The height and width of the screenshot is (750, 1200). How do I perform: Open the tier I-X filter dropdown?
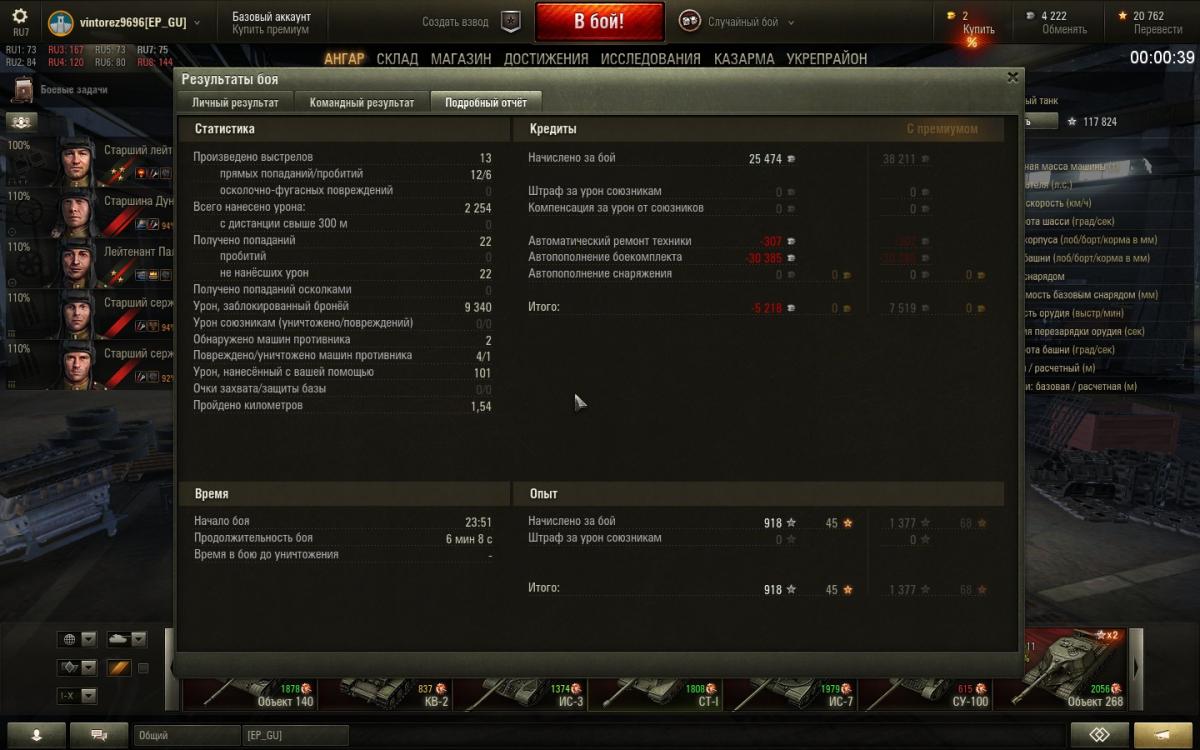point(77,695)
